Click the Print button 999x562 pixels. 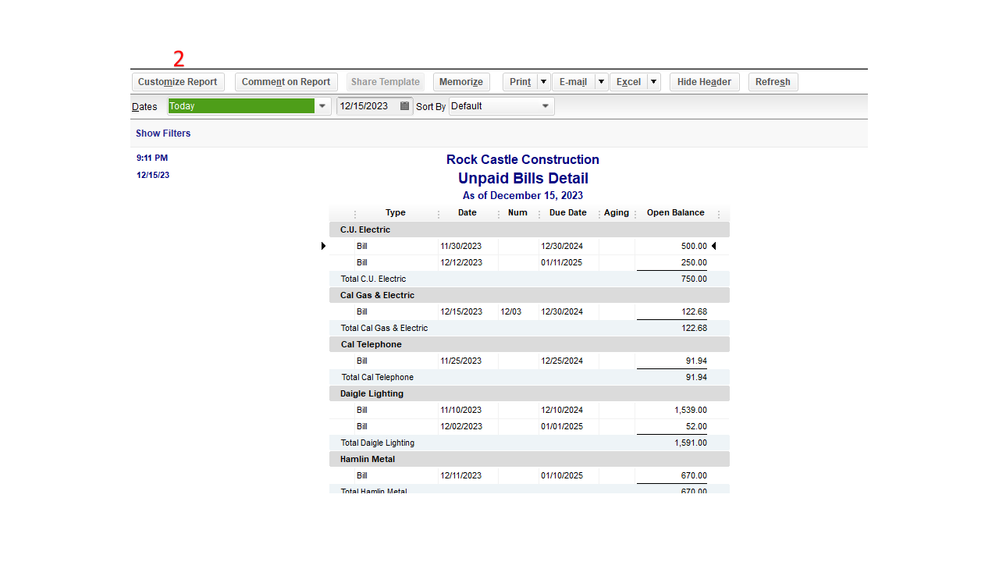(520, 82)
